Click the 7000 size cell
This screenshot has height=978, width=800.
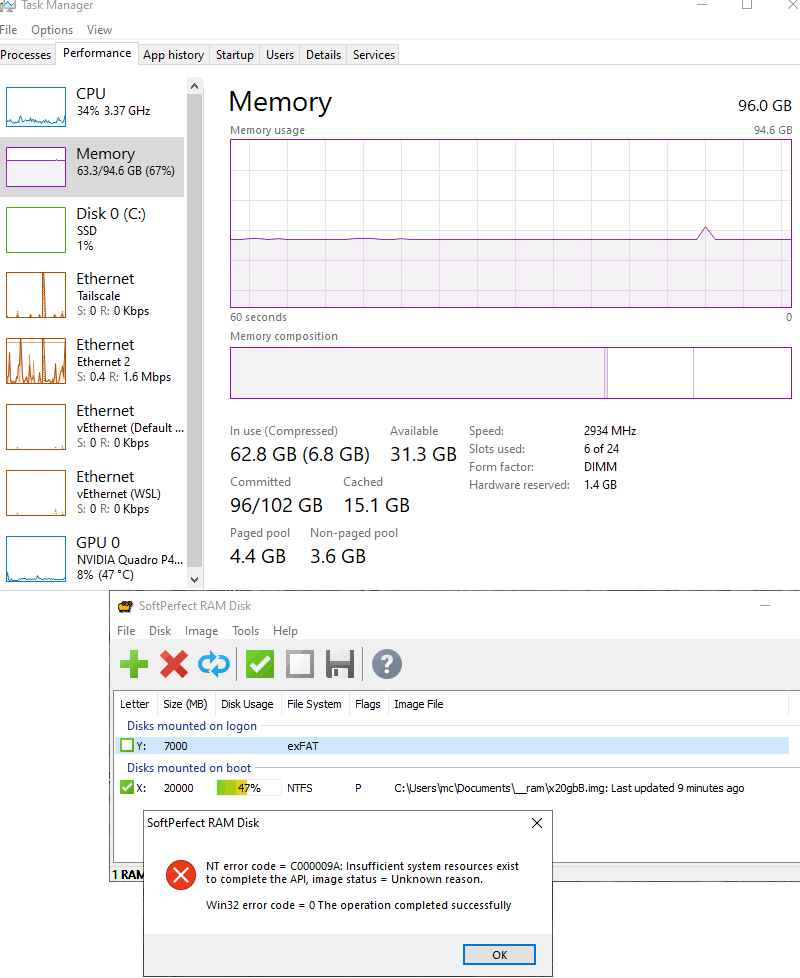[x=176, y=746]
